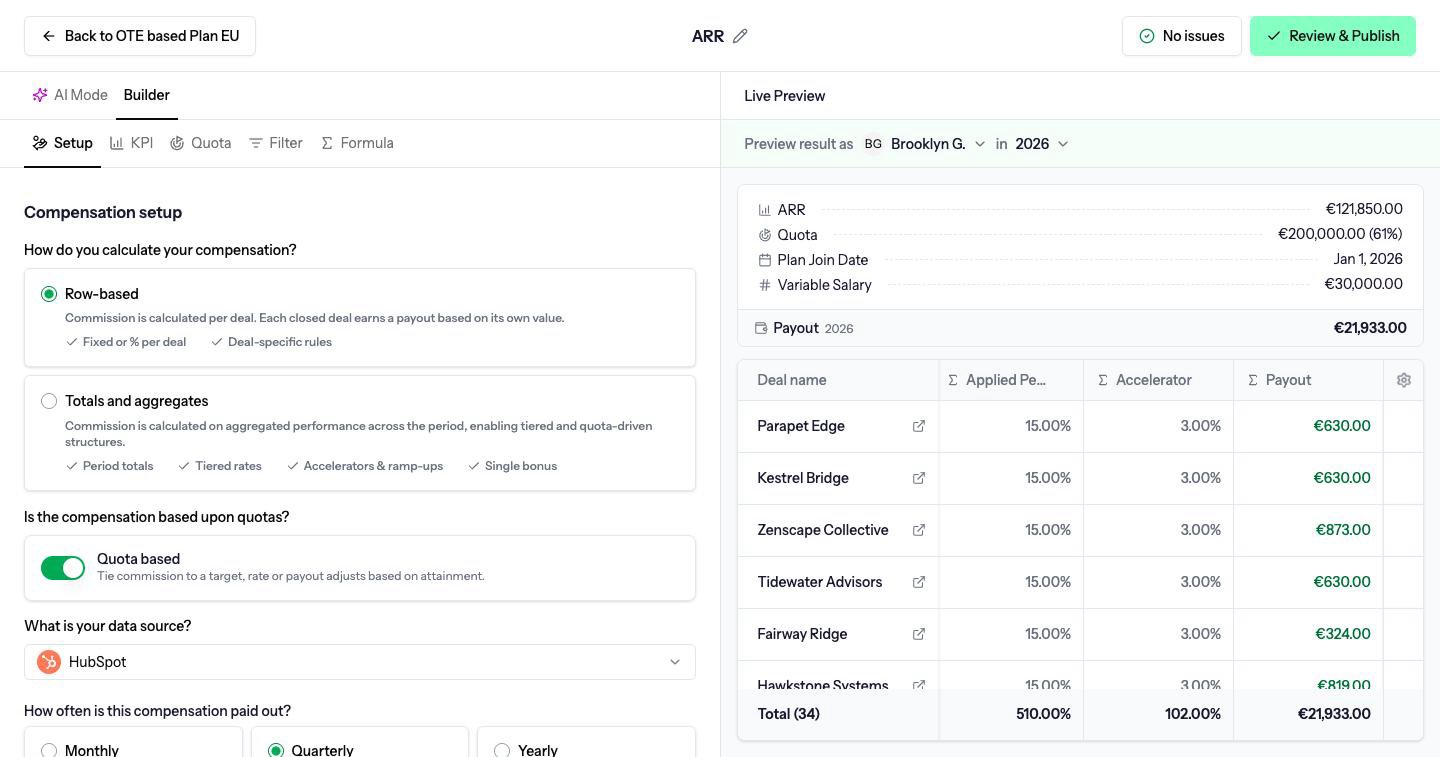Open Kestrel Bridge deal external link icon
Screen dimensions: 1440x757
pos(919,478)
